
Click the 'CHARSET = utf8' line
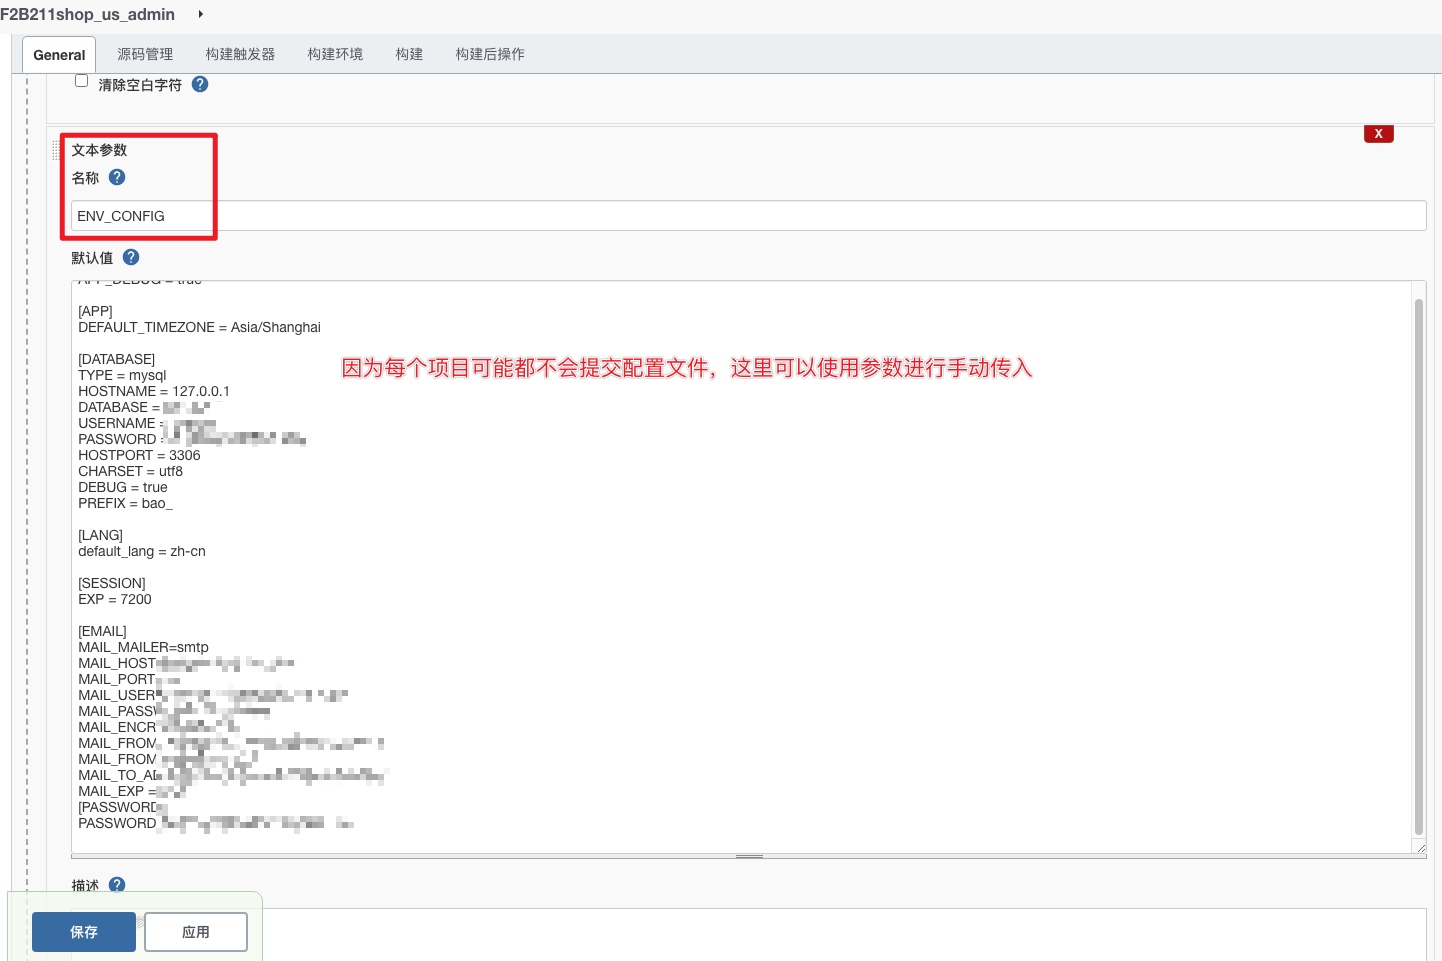pyautogui.click(x=130, y=471)
